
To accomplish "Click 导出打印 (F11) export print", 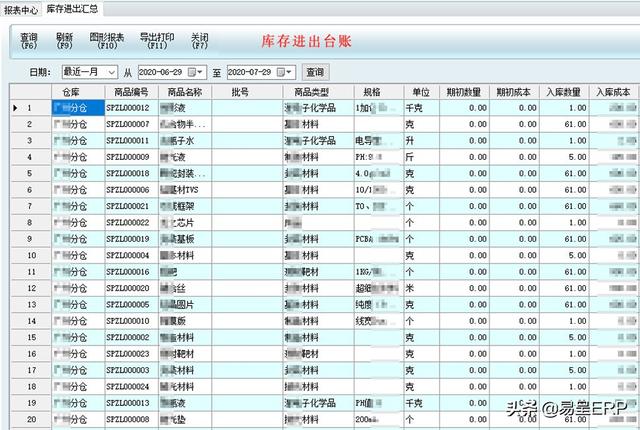I will (x=157, y=40).
